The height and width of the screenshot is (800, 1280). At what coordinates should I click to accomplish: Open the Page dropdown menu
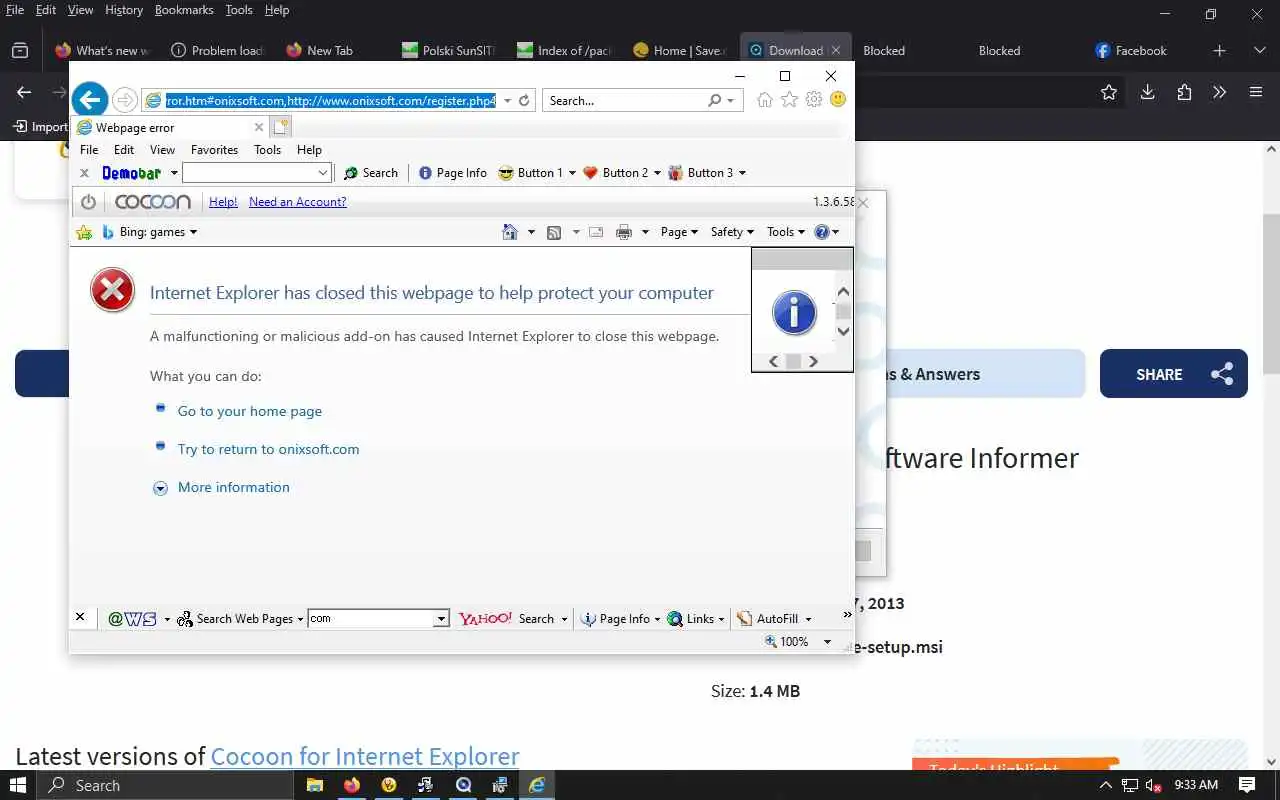(x=679, y=232)
